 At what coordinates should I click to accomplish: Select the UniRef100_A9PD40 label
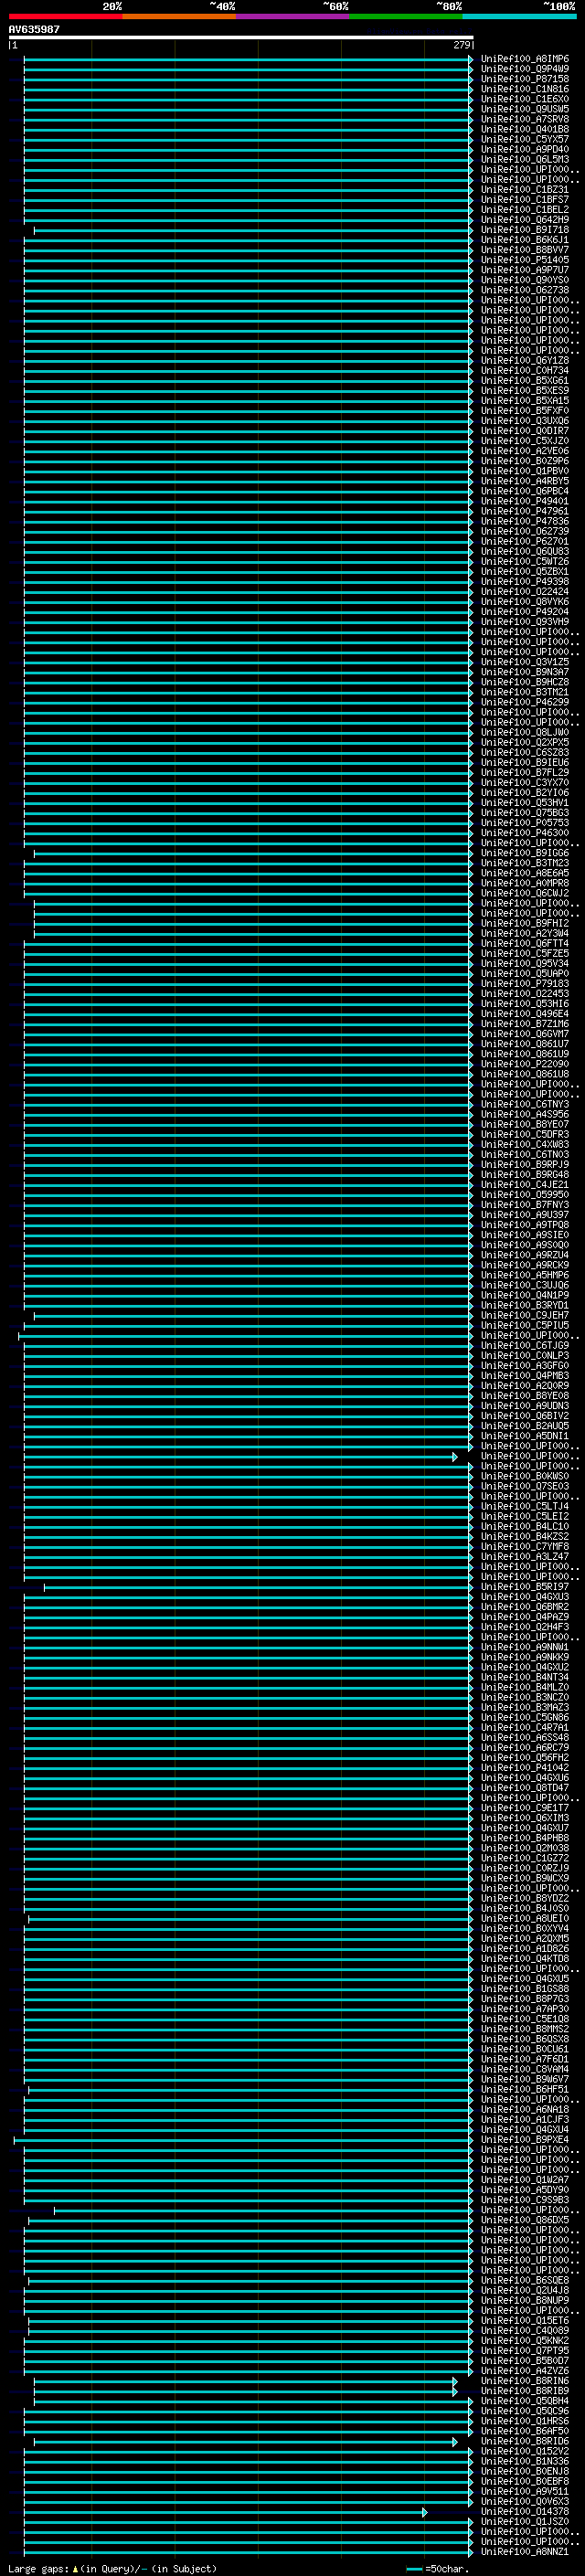pyautogui.click(x=525, y=149)
